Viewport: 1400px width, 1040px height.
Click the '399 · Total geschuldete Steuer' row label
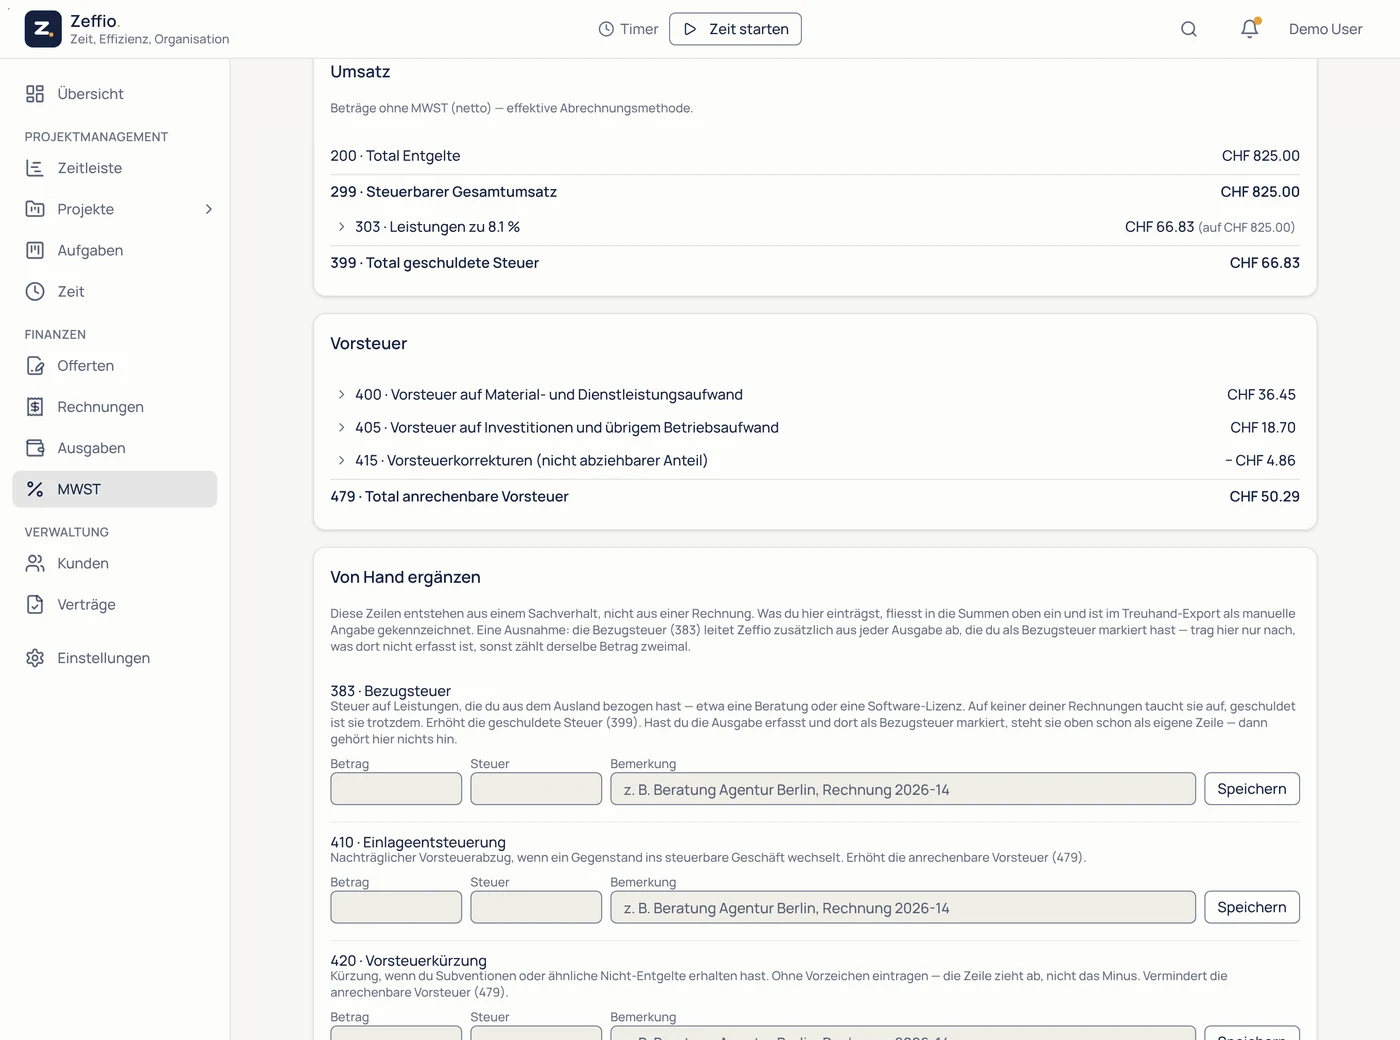pyautogui.click(x=434, y=263)
